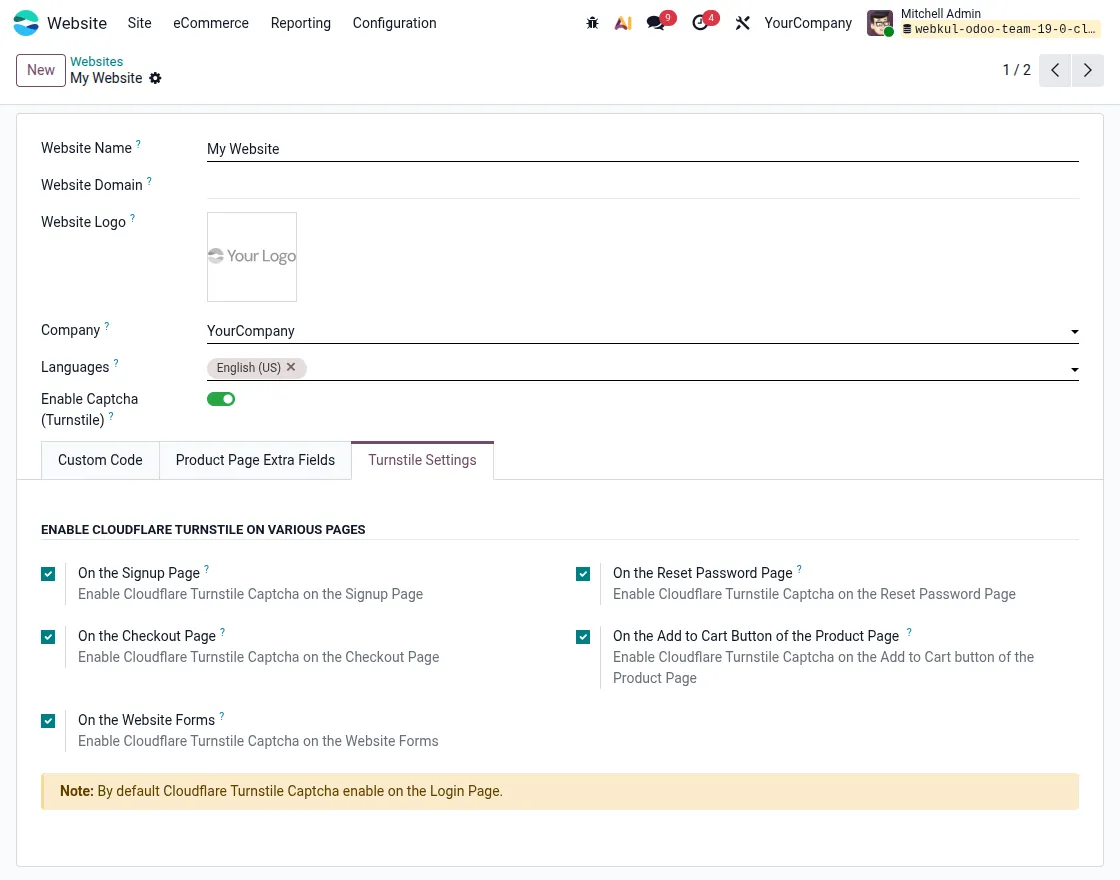Switch to the Custom Code tab
This screenshot has height=880, width=1120.
tap(100, 460)
